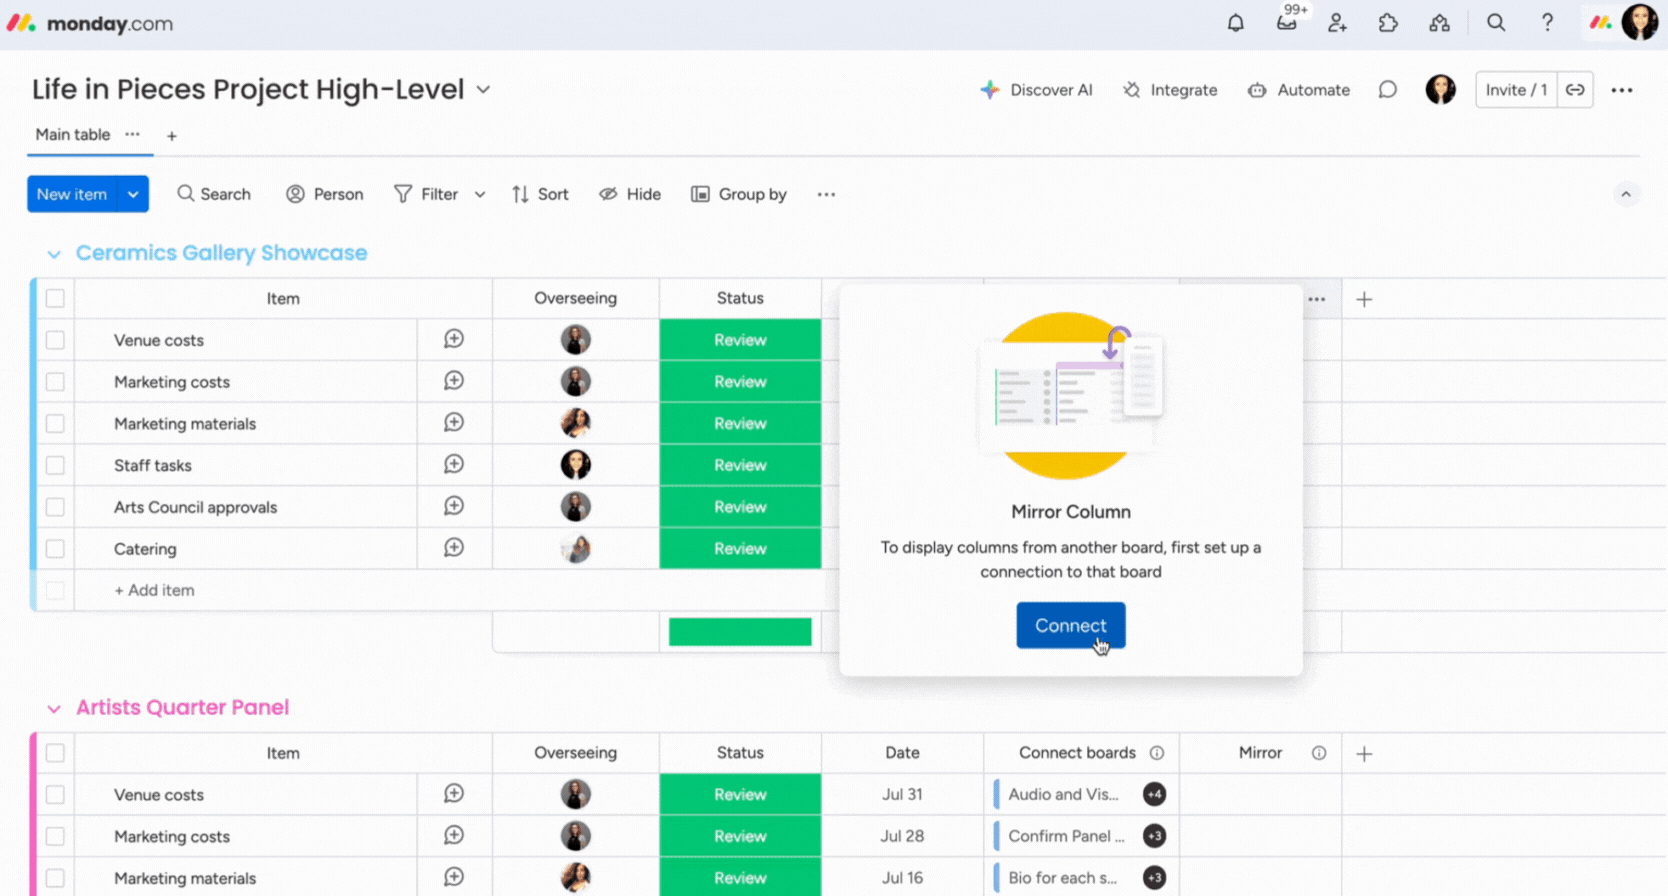Open the board discussion speech bubble
The height and width of the screenshot is (896, 1668).
click(1387, 90)
